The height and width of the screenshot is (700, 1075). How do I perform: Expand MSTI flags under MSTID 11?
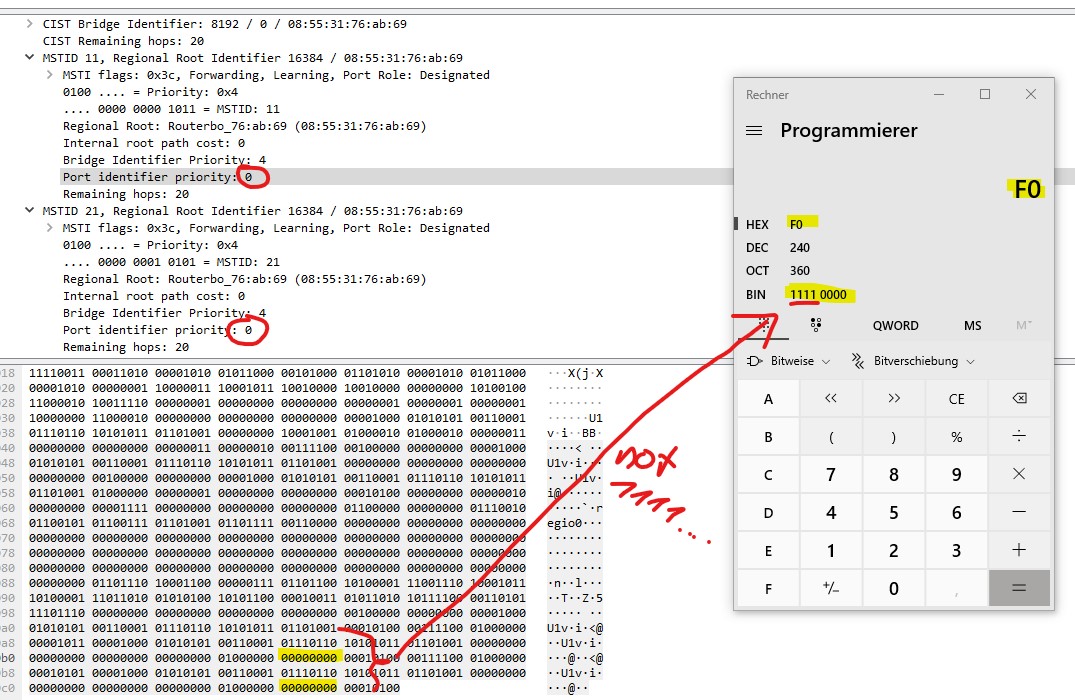(x=49, y=75)
